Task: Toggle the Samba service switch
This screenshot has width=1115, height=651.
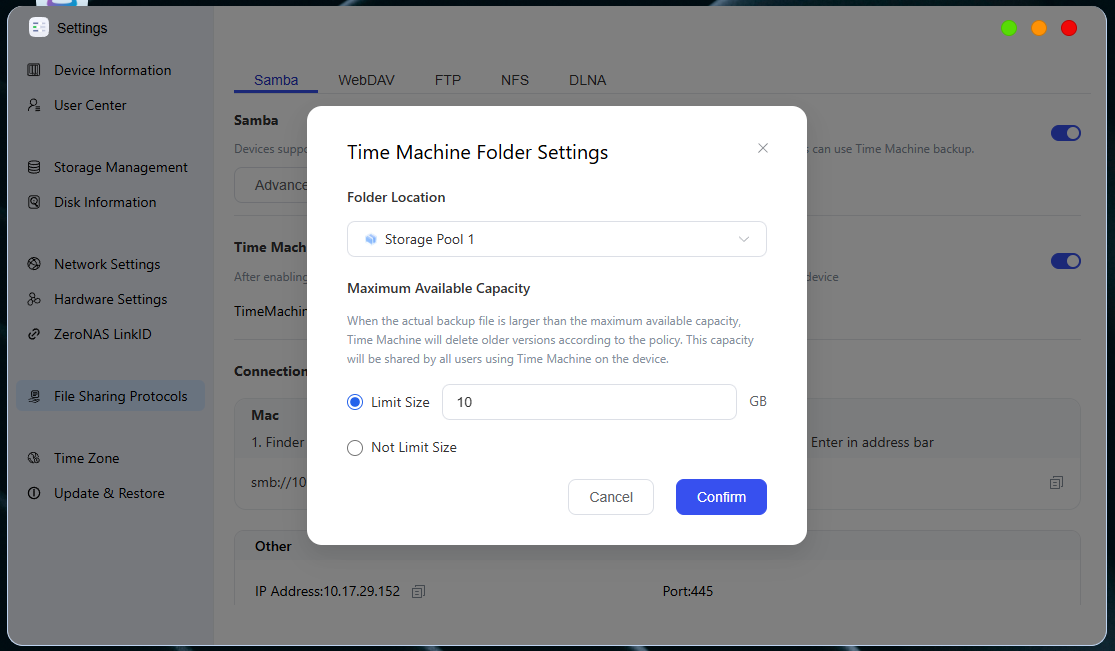Action: click(x=1065, y=133)
